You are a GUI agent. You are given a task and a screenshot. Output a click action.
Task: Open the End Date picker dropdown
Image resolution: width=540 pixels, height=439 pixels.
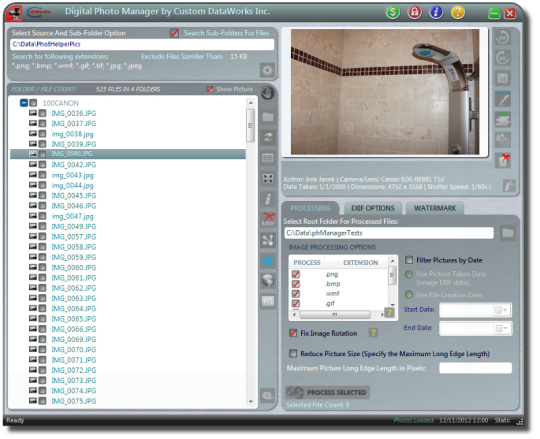point(501,328)
